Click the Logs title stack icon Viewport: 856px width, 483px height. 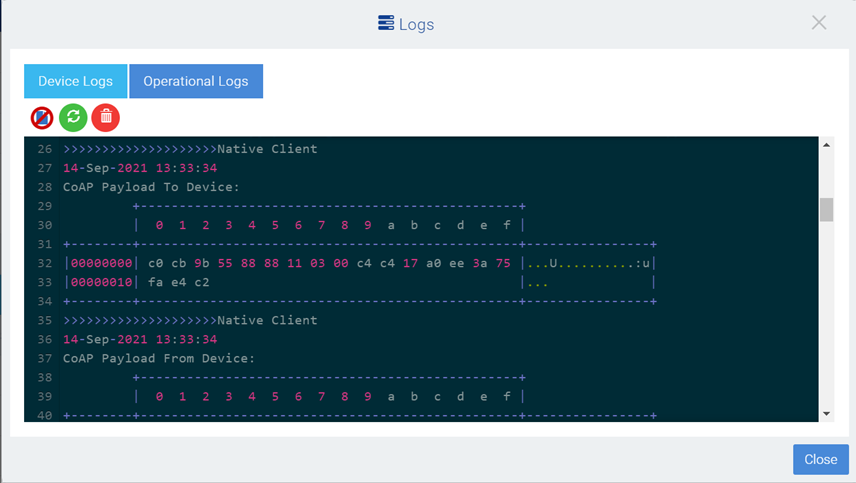coord(386,23)
